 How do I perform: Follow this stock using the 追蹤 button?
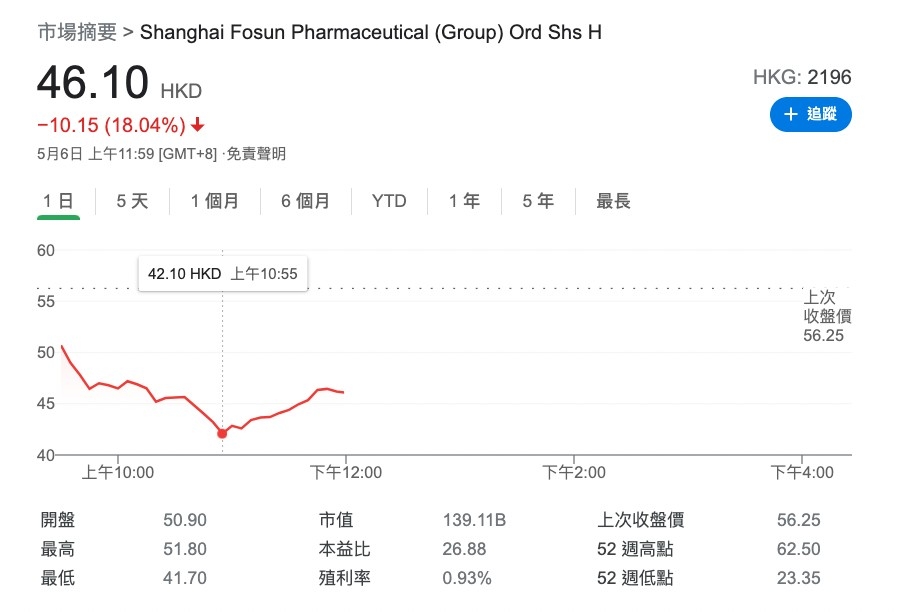pos(812,115)
